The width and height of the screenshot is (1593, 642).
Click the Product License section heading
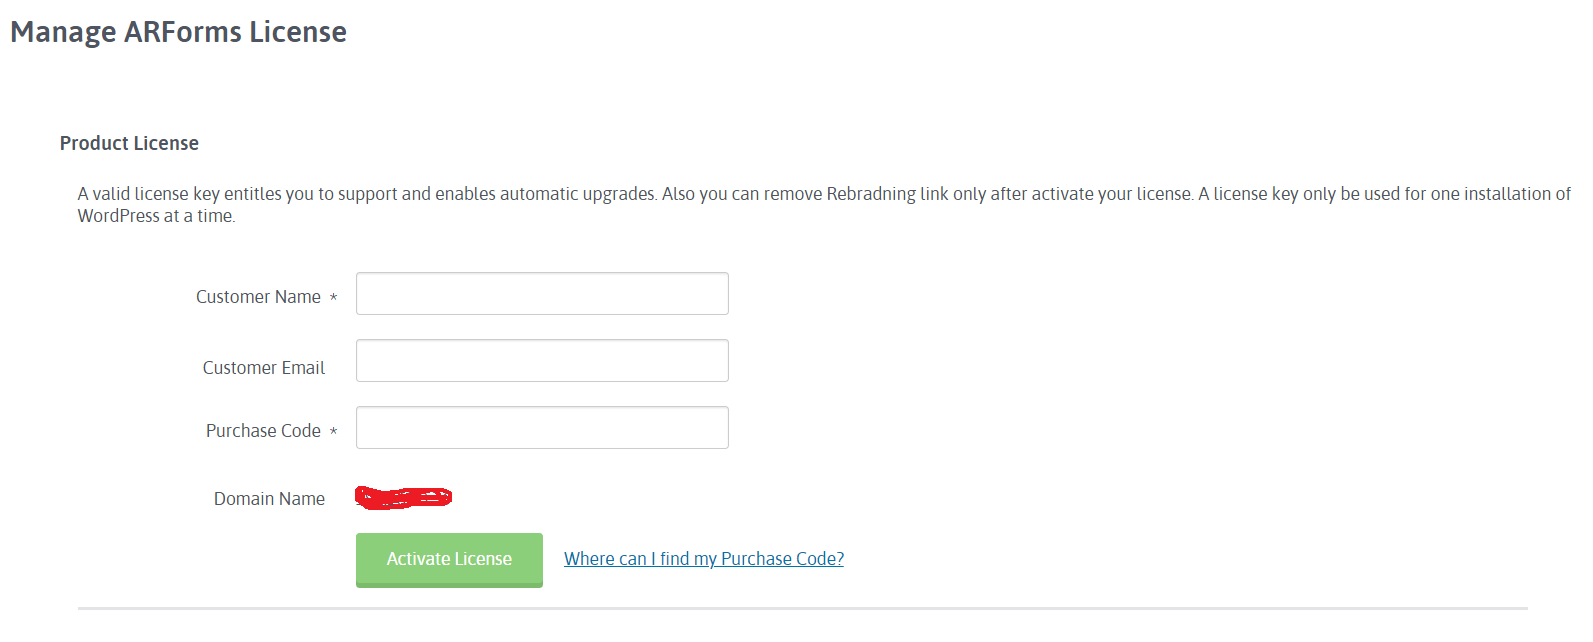coord(129,143)
